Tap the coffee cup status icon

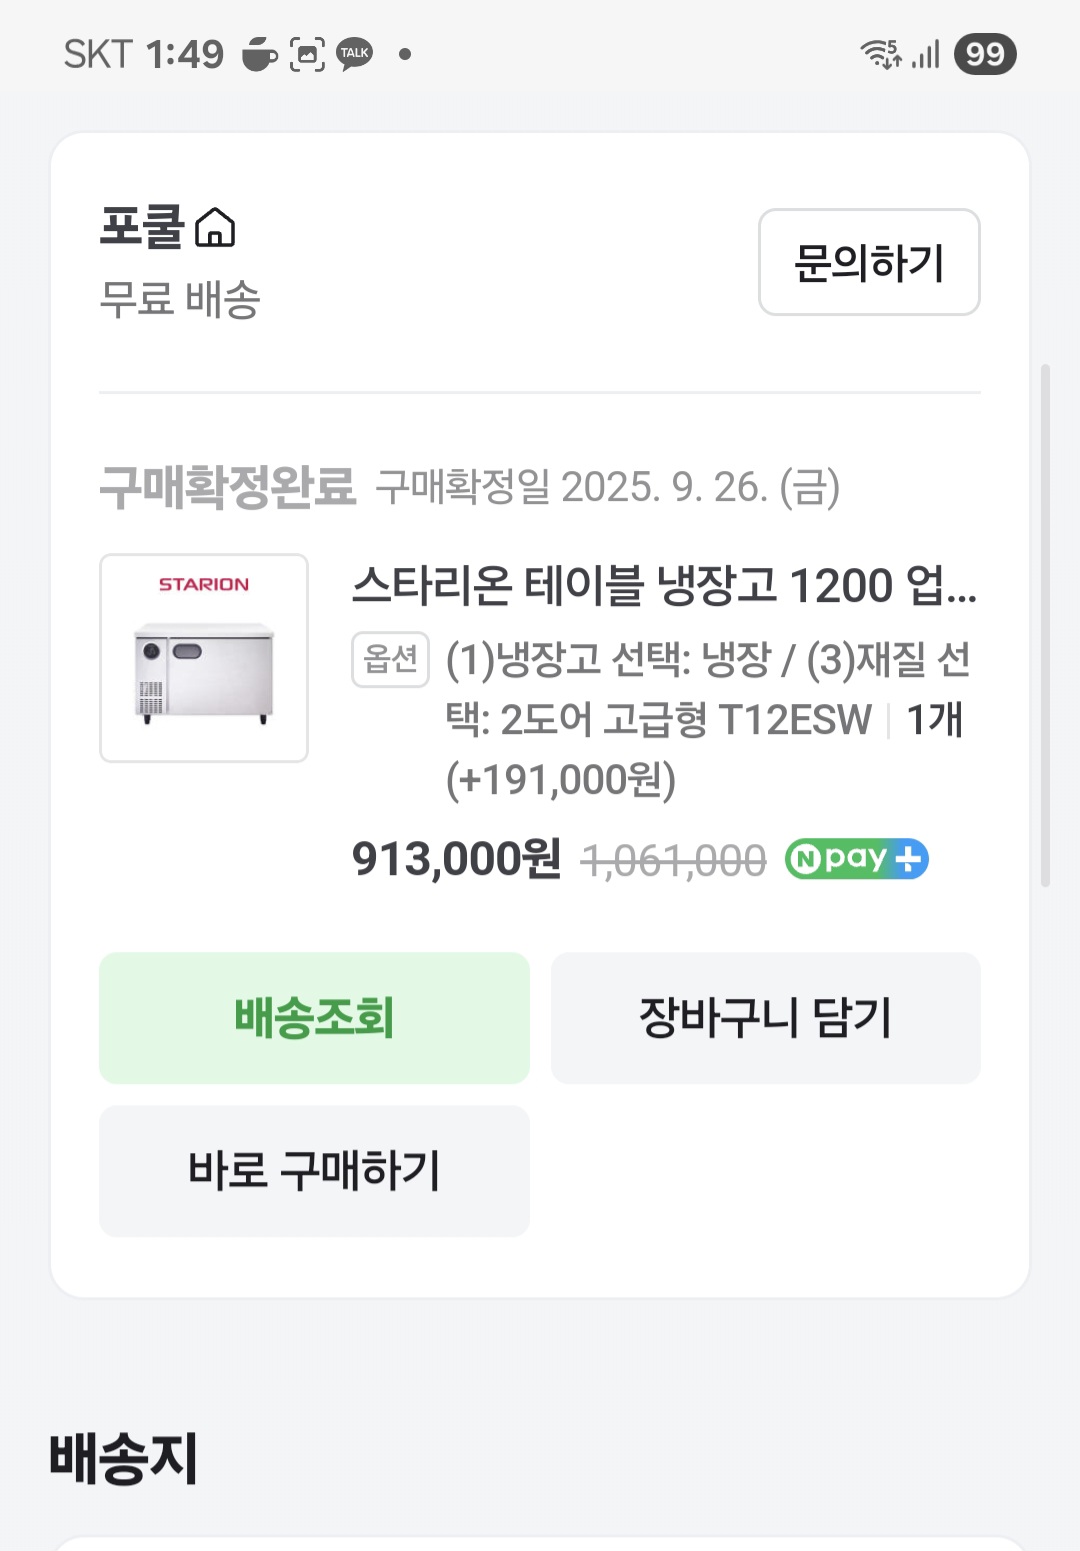[x=259, y=54]
